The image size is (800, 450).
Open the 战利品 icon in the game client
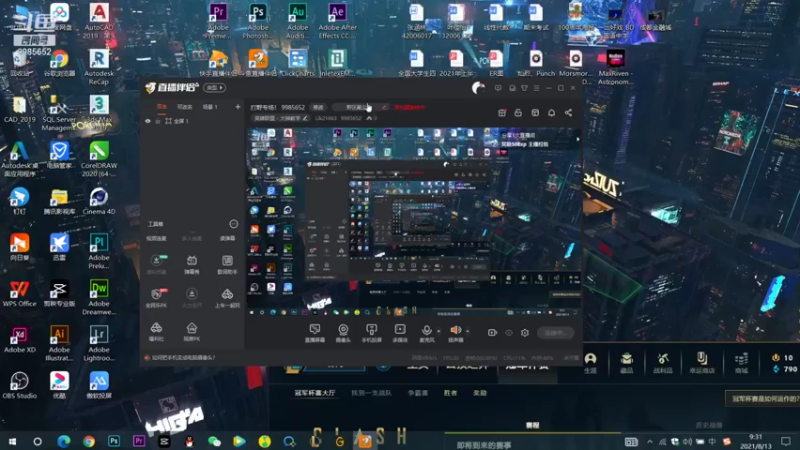(x=663, y=363)
